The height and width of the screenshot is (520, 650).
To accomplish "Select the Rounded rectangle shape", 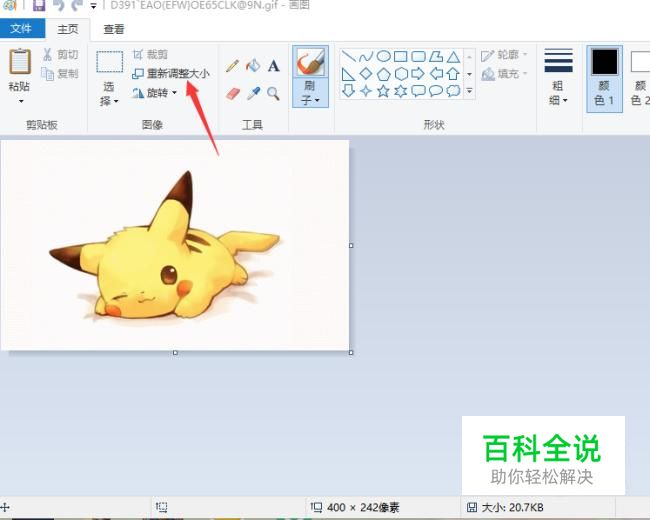I will [418, 56].
